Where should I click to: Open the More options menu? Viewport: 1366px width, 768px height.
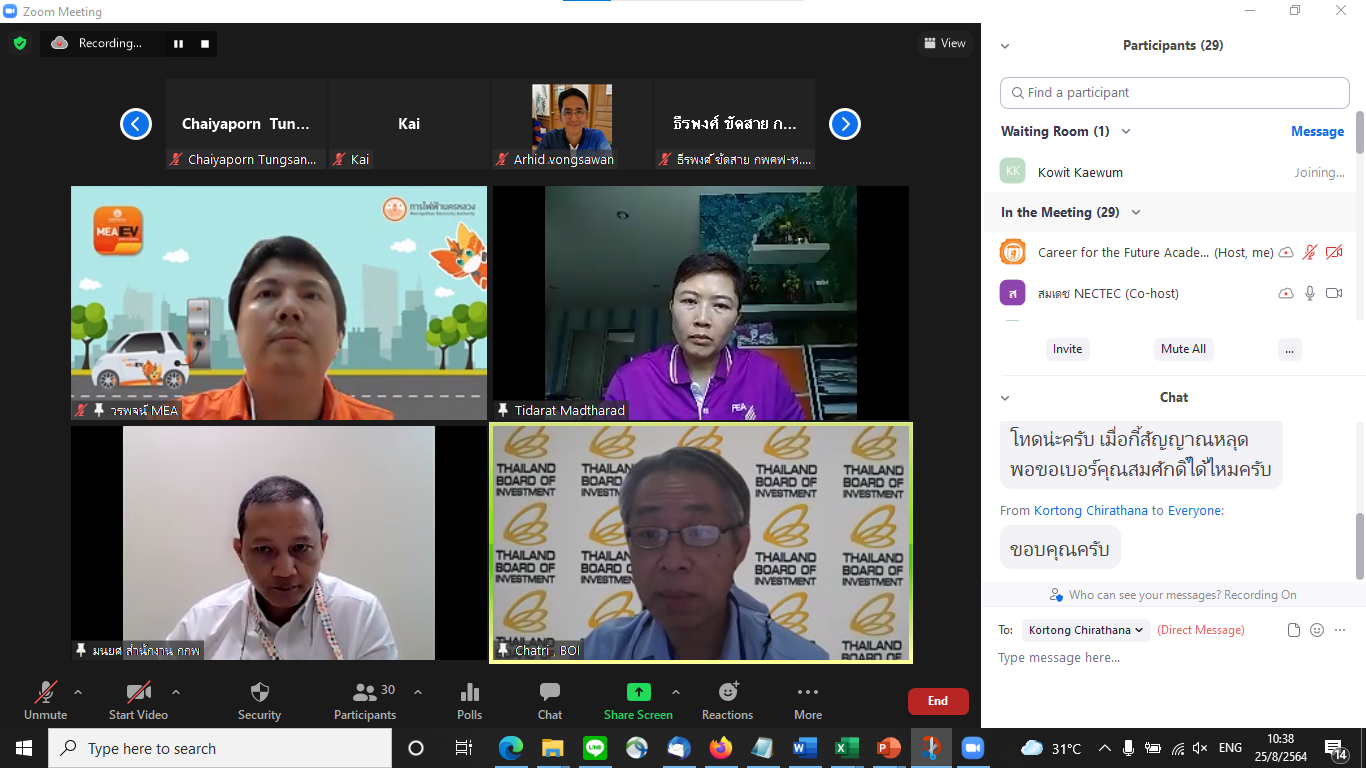point(808,699)
